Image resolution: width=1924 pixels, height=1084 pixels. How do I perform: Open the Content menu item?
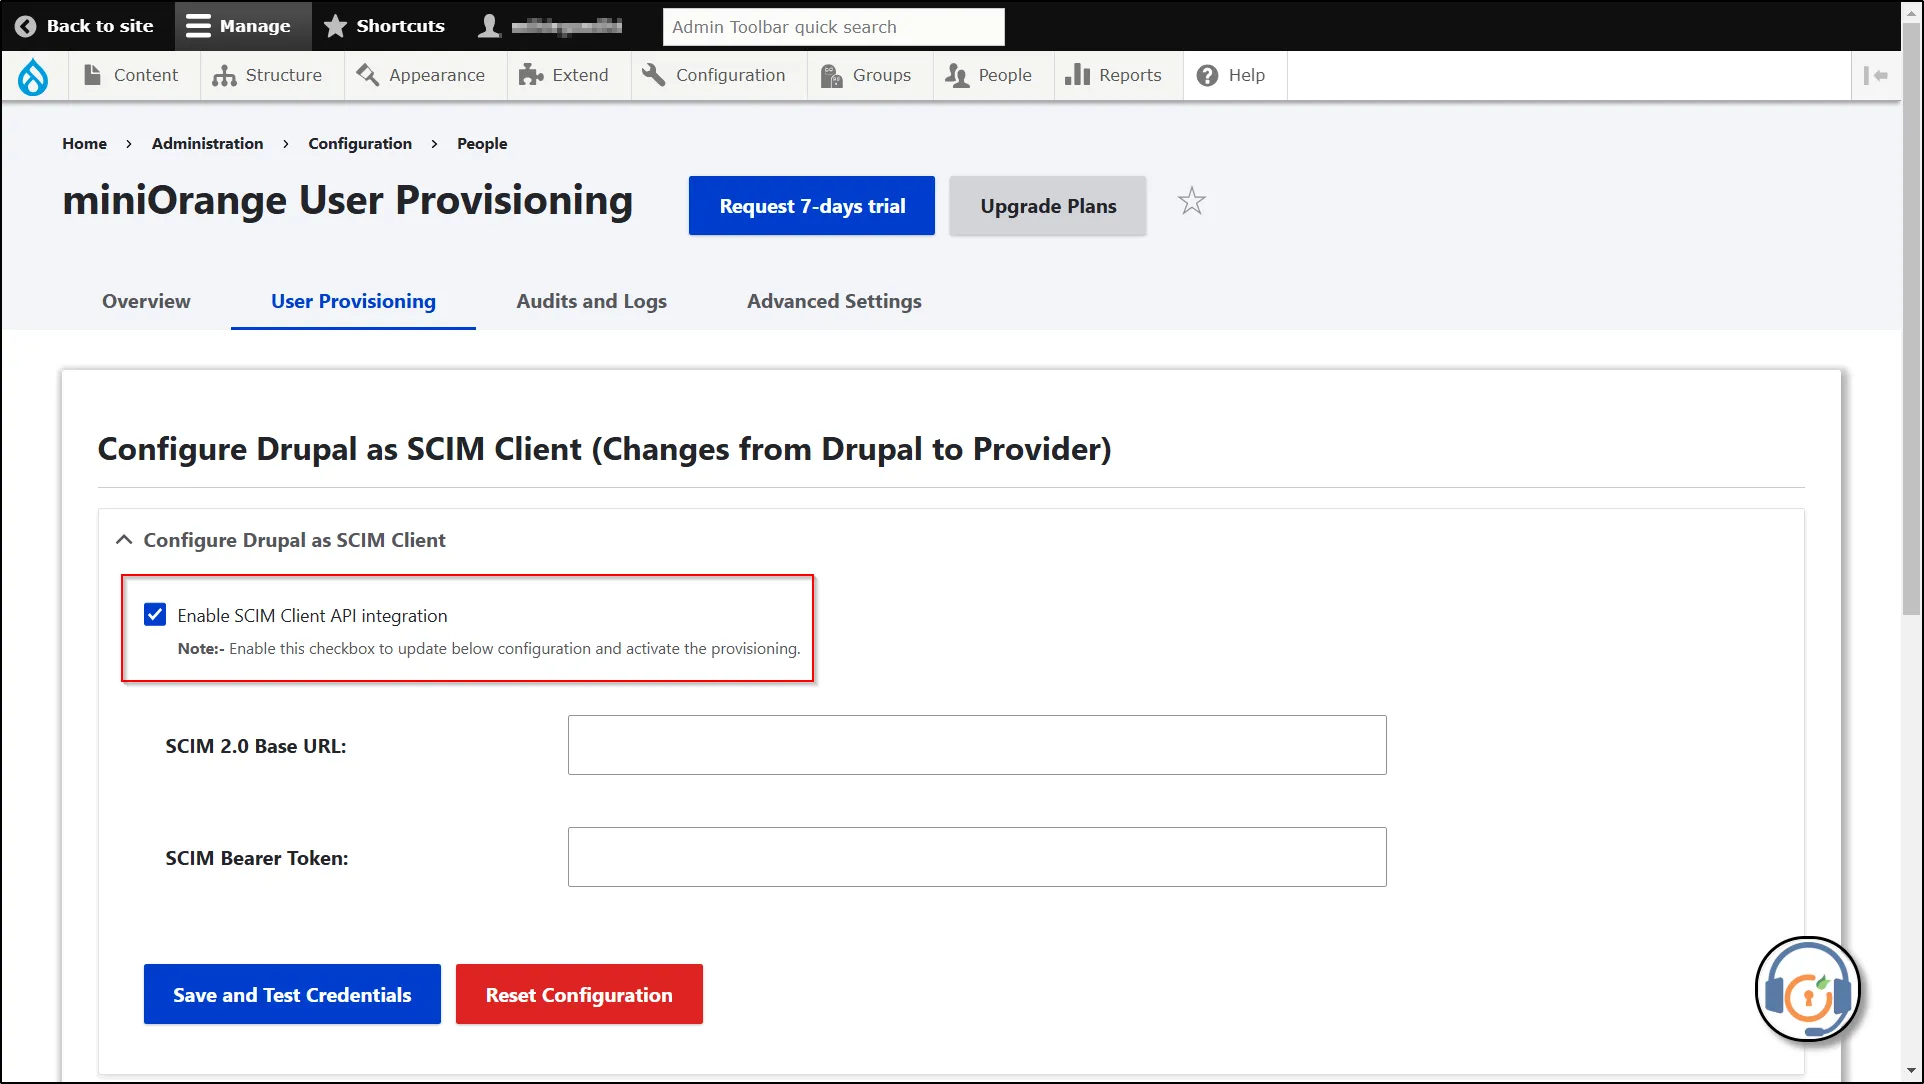click(x=134, y=75)
